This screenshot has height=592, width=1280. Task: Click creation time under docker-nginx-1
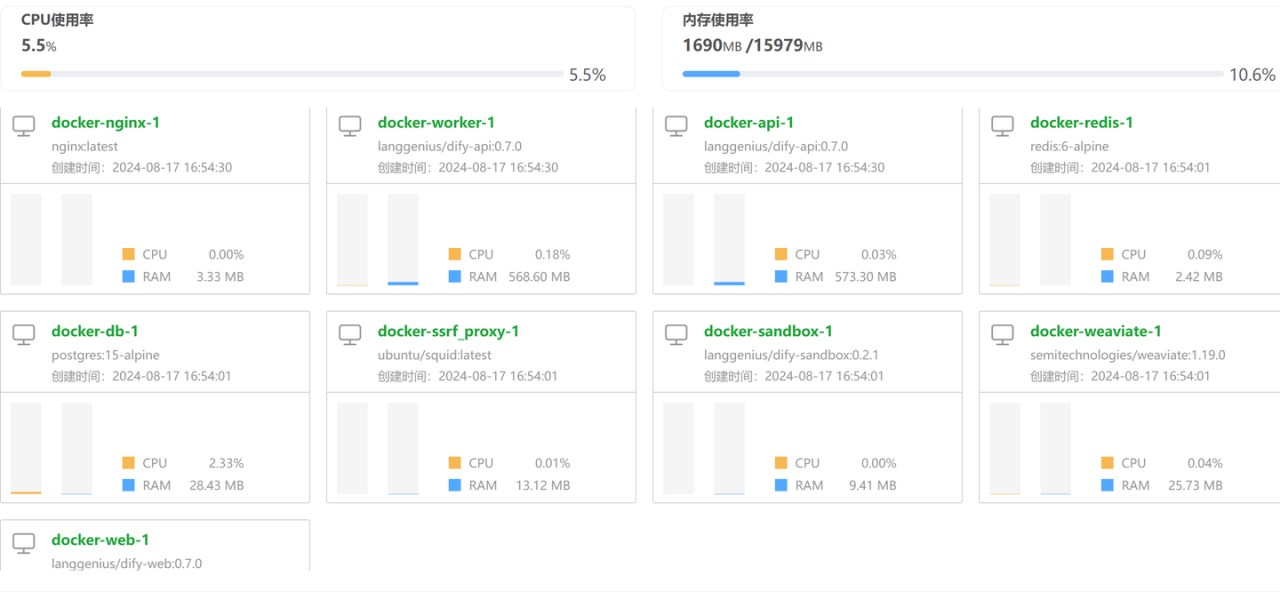pyautogui.click(x=141, y=167)
